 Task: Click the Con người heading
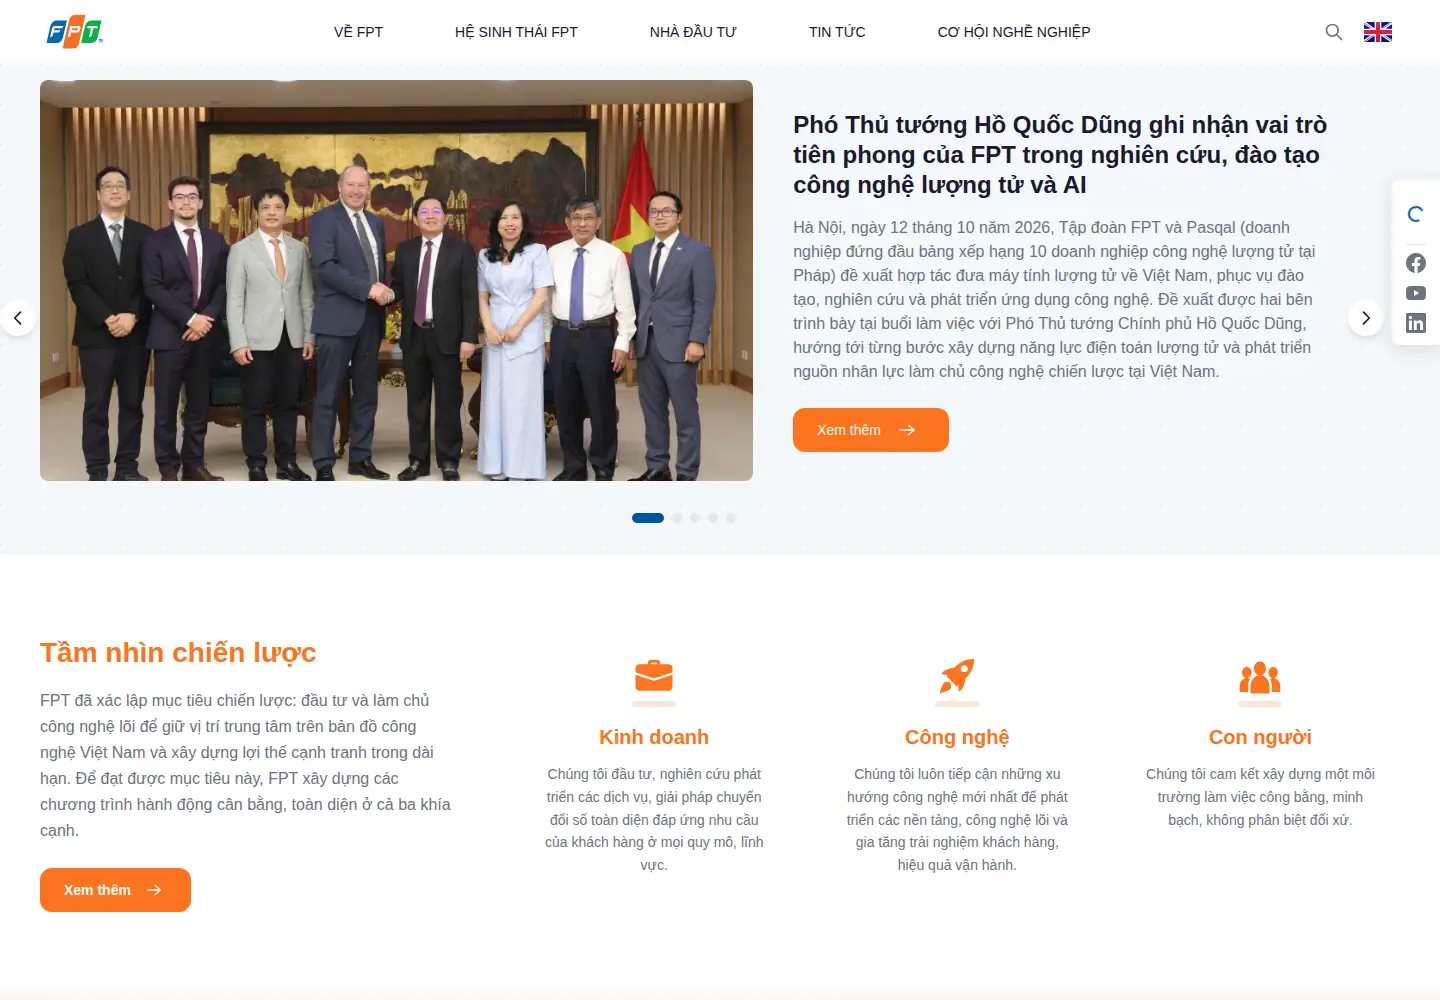point(1260,737)
